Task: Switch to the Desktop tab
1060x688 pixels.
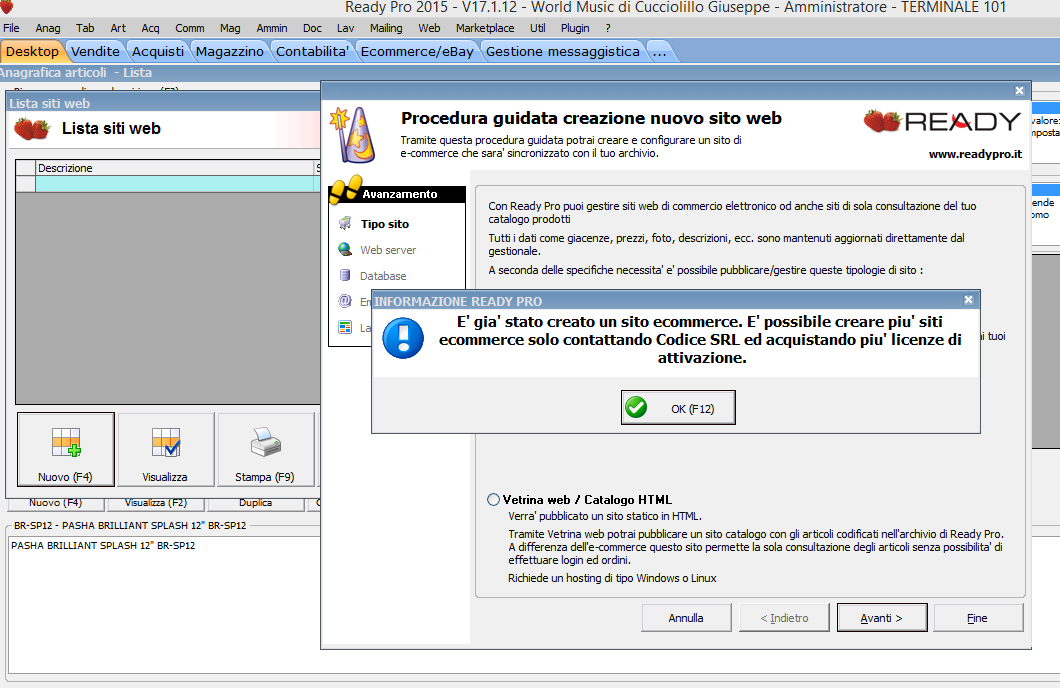Action: [x=32, y=51]
